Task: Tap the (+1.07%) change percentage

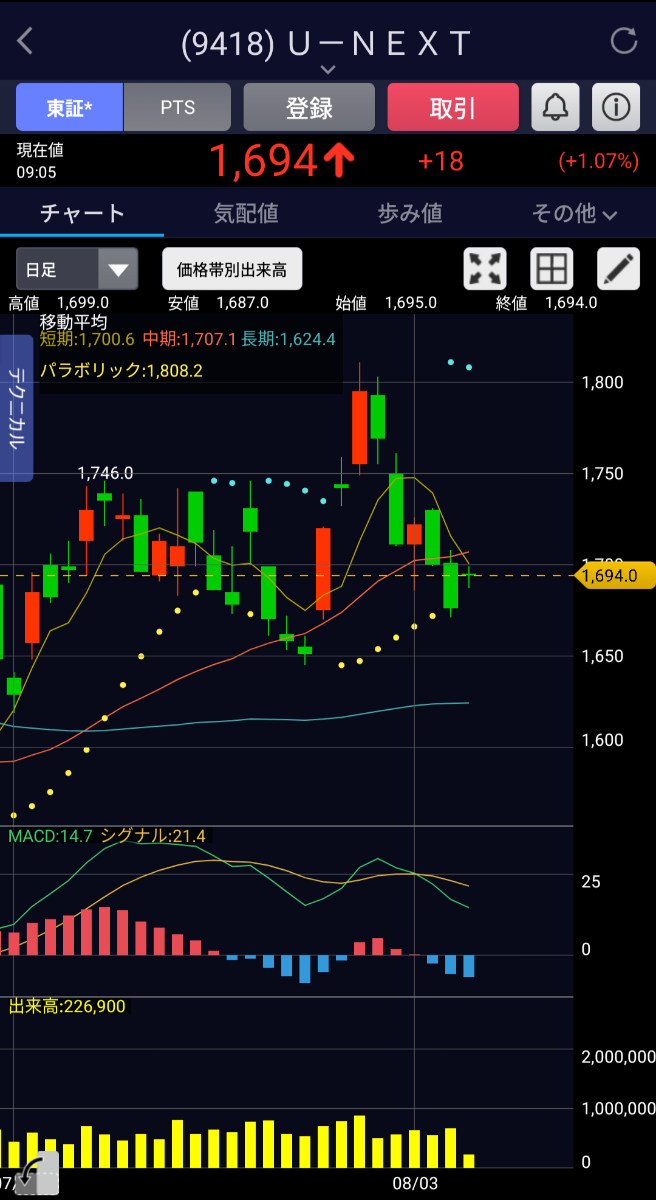Action: (598, 161)
